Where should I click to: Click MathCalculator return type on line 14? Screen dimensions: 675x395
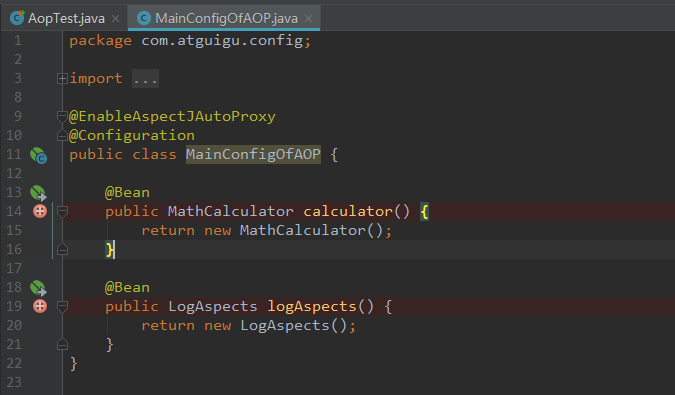pyautogui.click(x=230, y=212)
